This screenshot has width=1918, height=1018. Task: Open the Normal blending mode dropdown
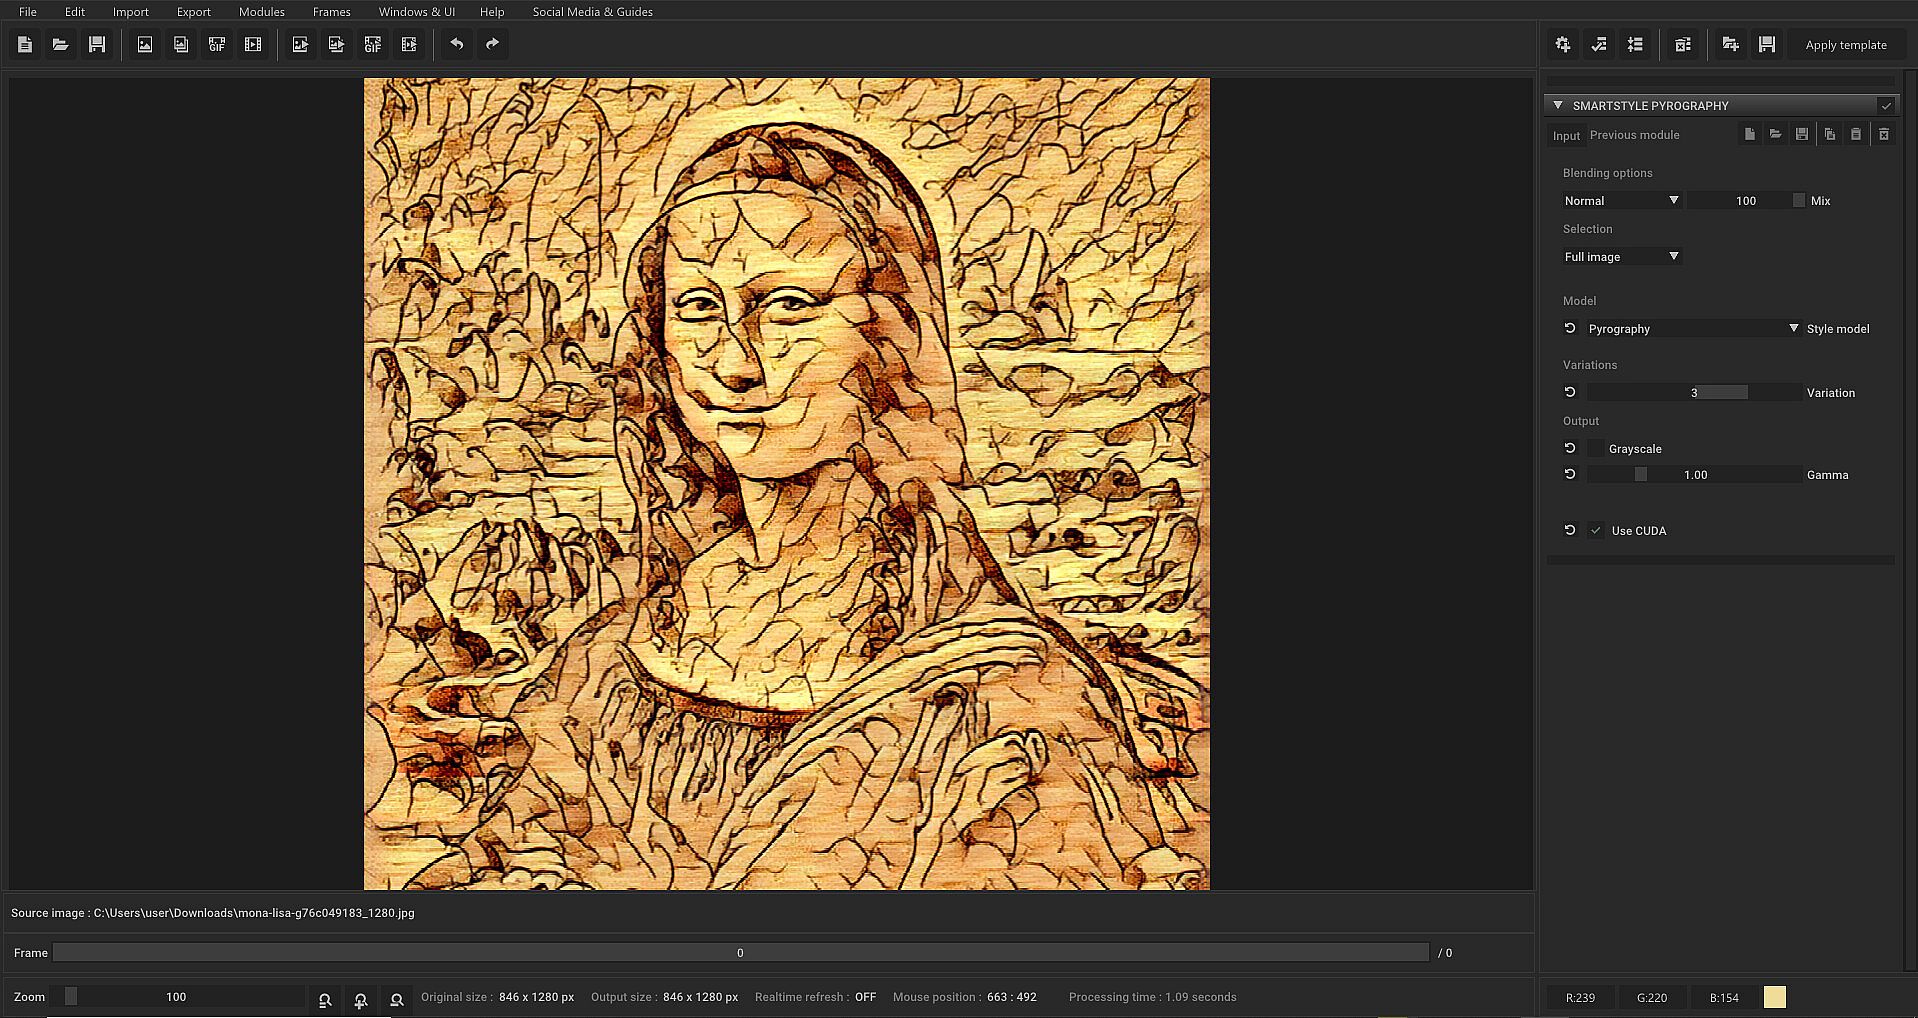click(x=1621, y=201)
